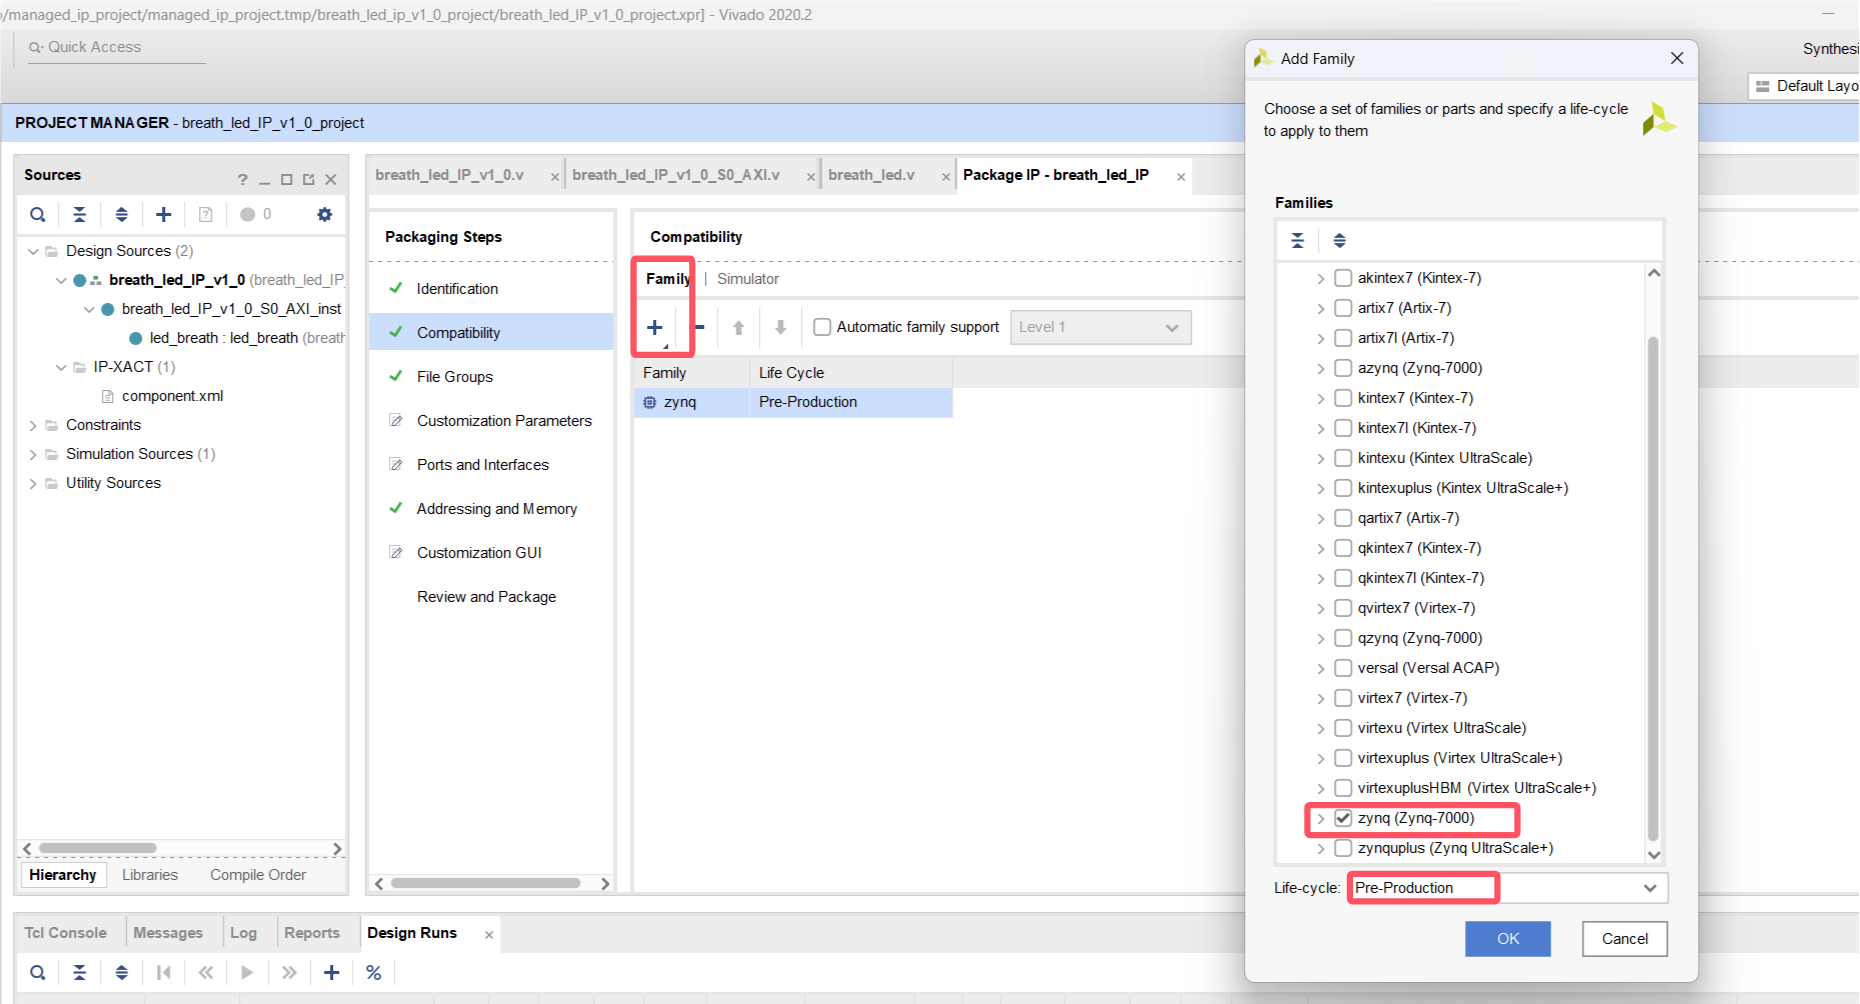Collapse all in Design Runs toolbar
The height and width of the screenshot is (1004, 1860).
click(x=80, y=972)
